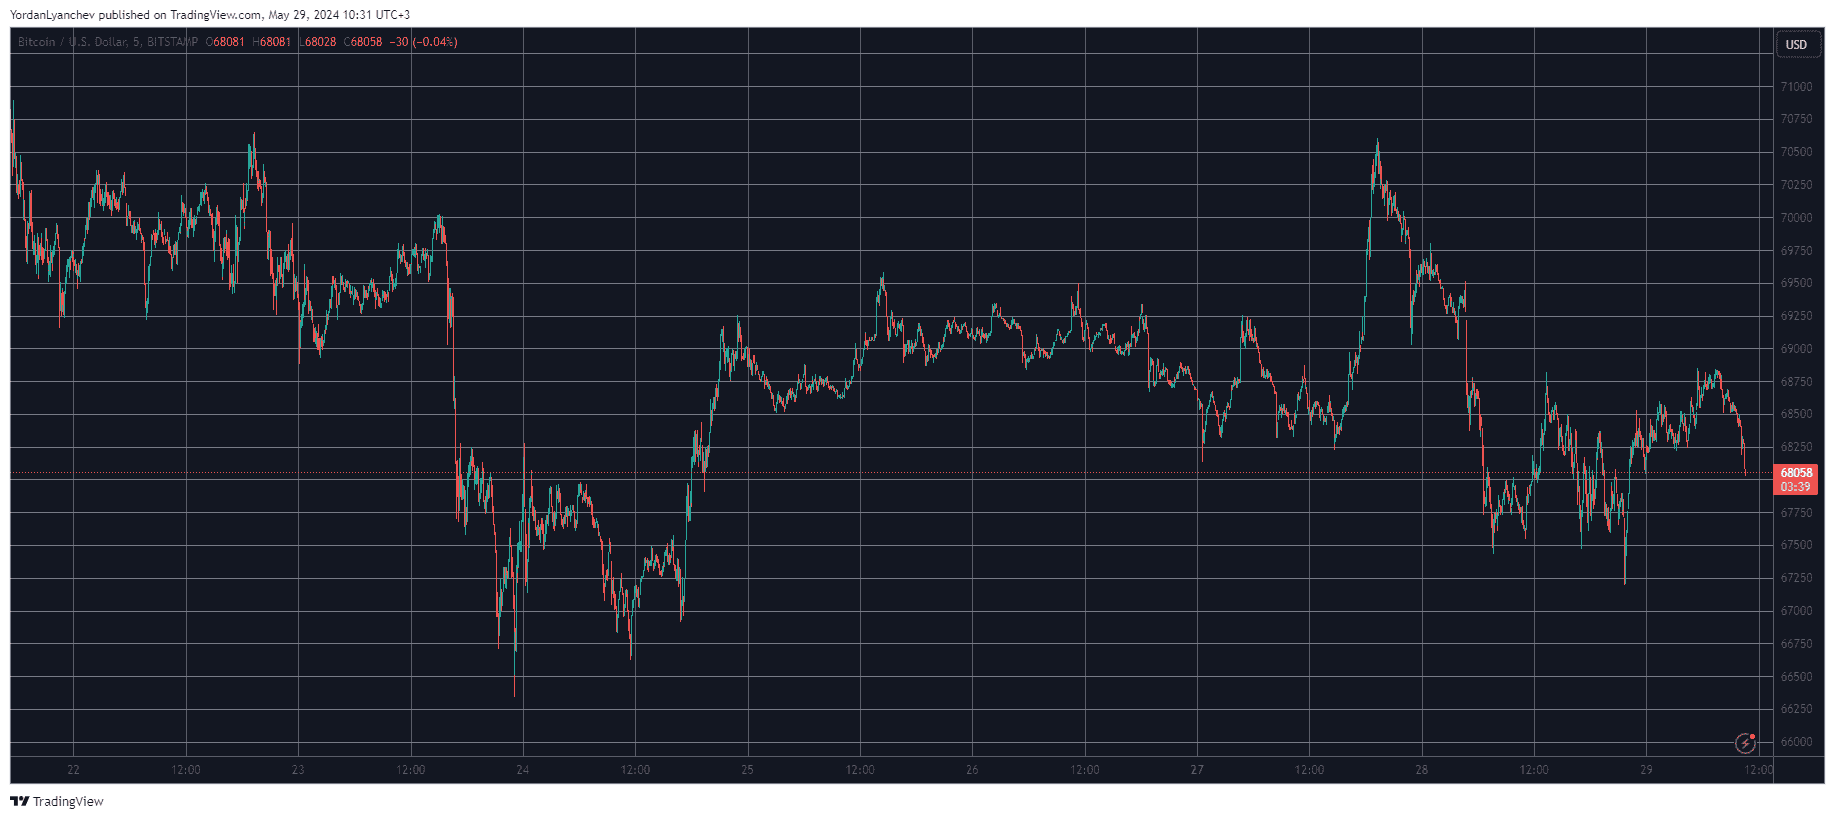Click the bold date label 27 on time axis

click(x=1197, y=770)
